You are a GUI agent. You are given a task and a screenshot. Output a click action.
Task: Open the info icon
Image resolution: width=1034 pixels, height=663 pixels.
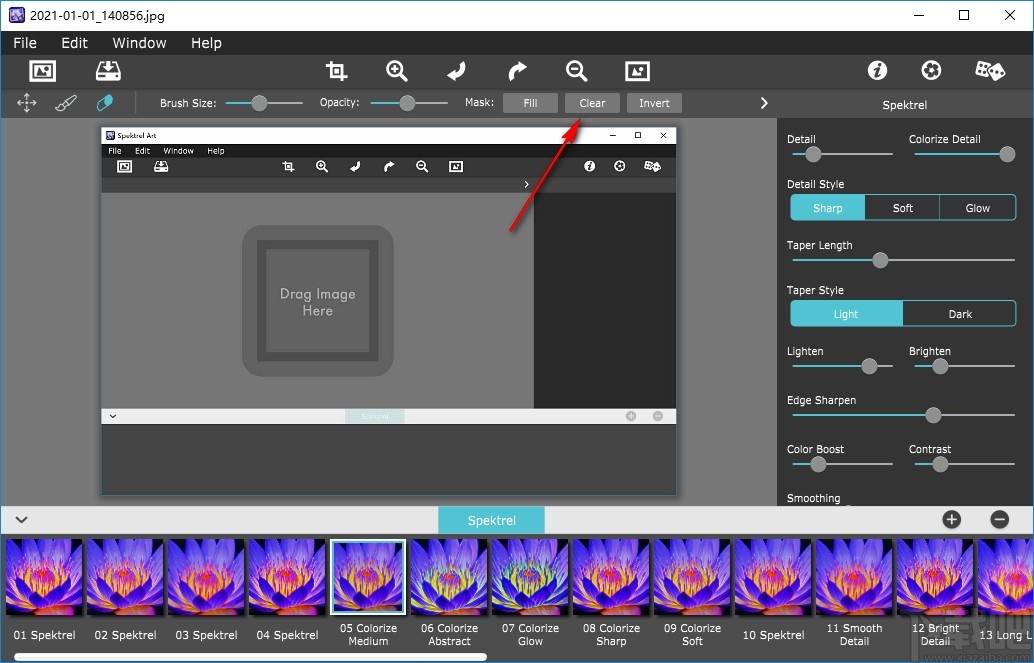tap(877, 71)
